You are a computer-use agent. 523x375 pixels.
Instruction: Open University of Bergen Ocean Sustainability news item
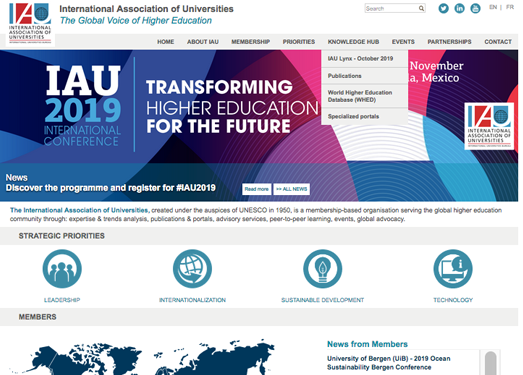[389, 363]
